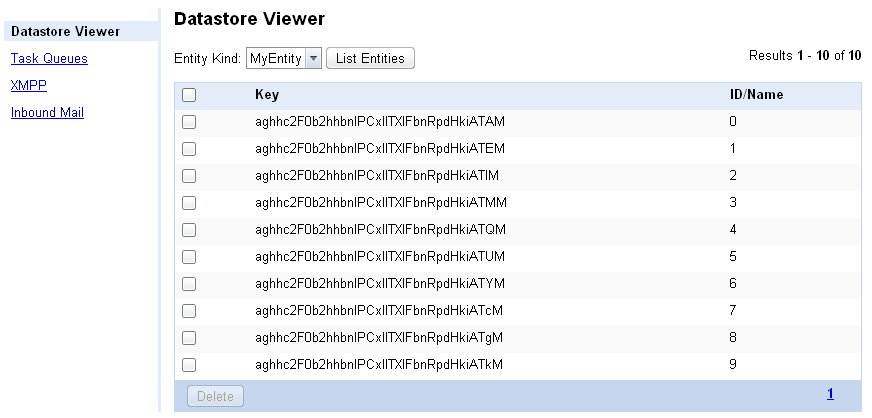Check the box beside entity ID 7

click(189, 311)
